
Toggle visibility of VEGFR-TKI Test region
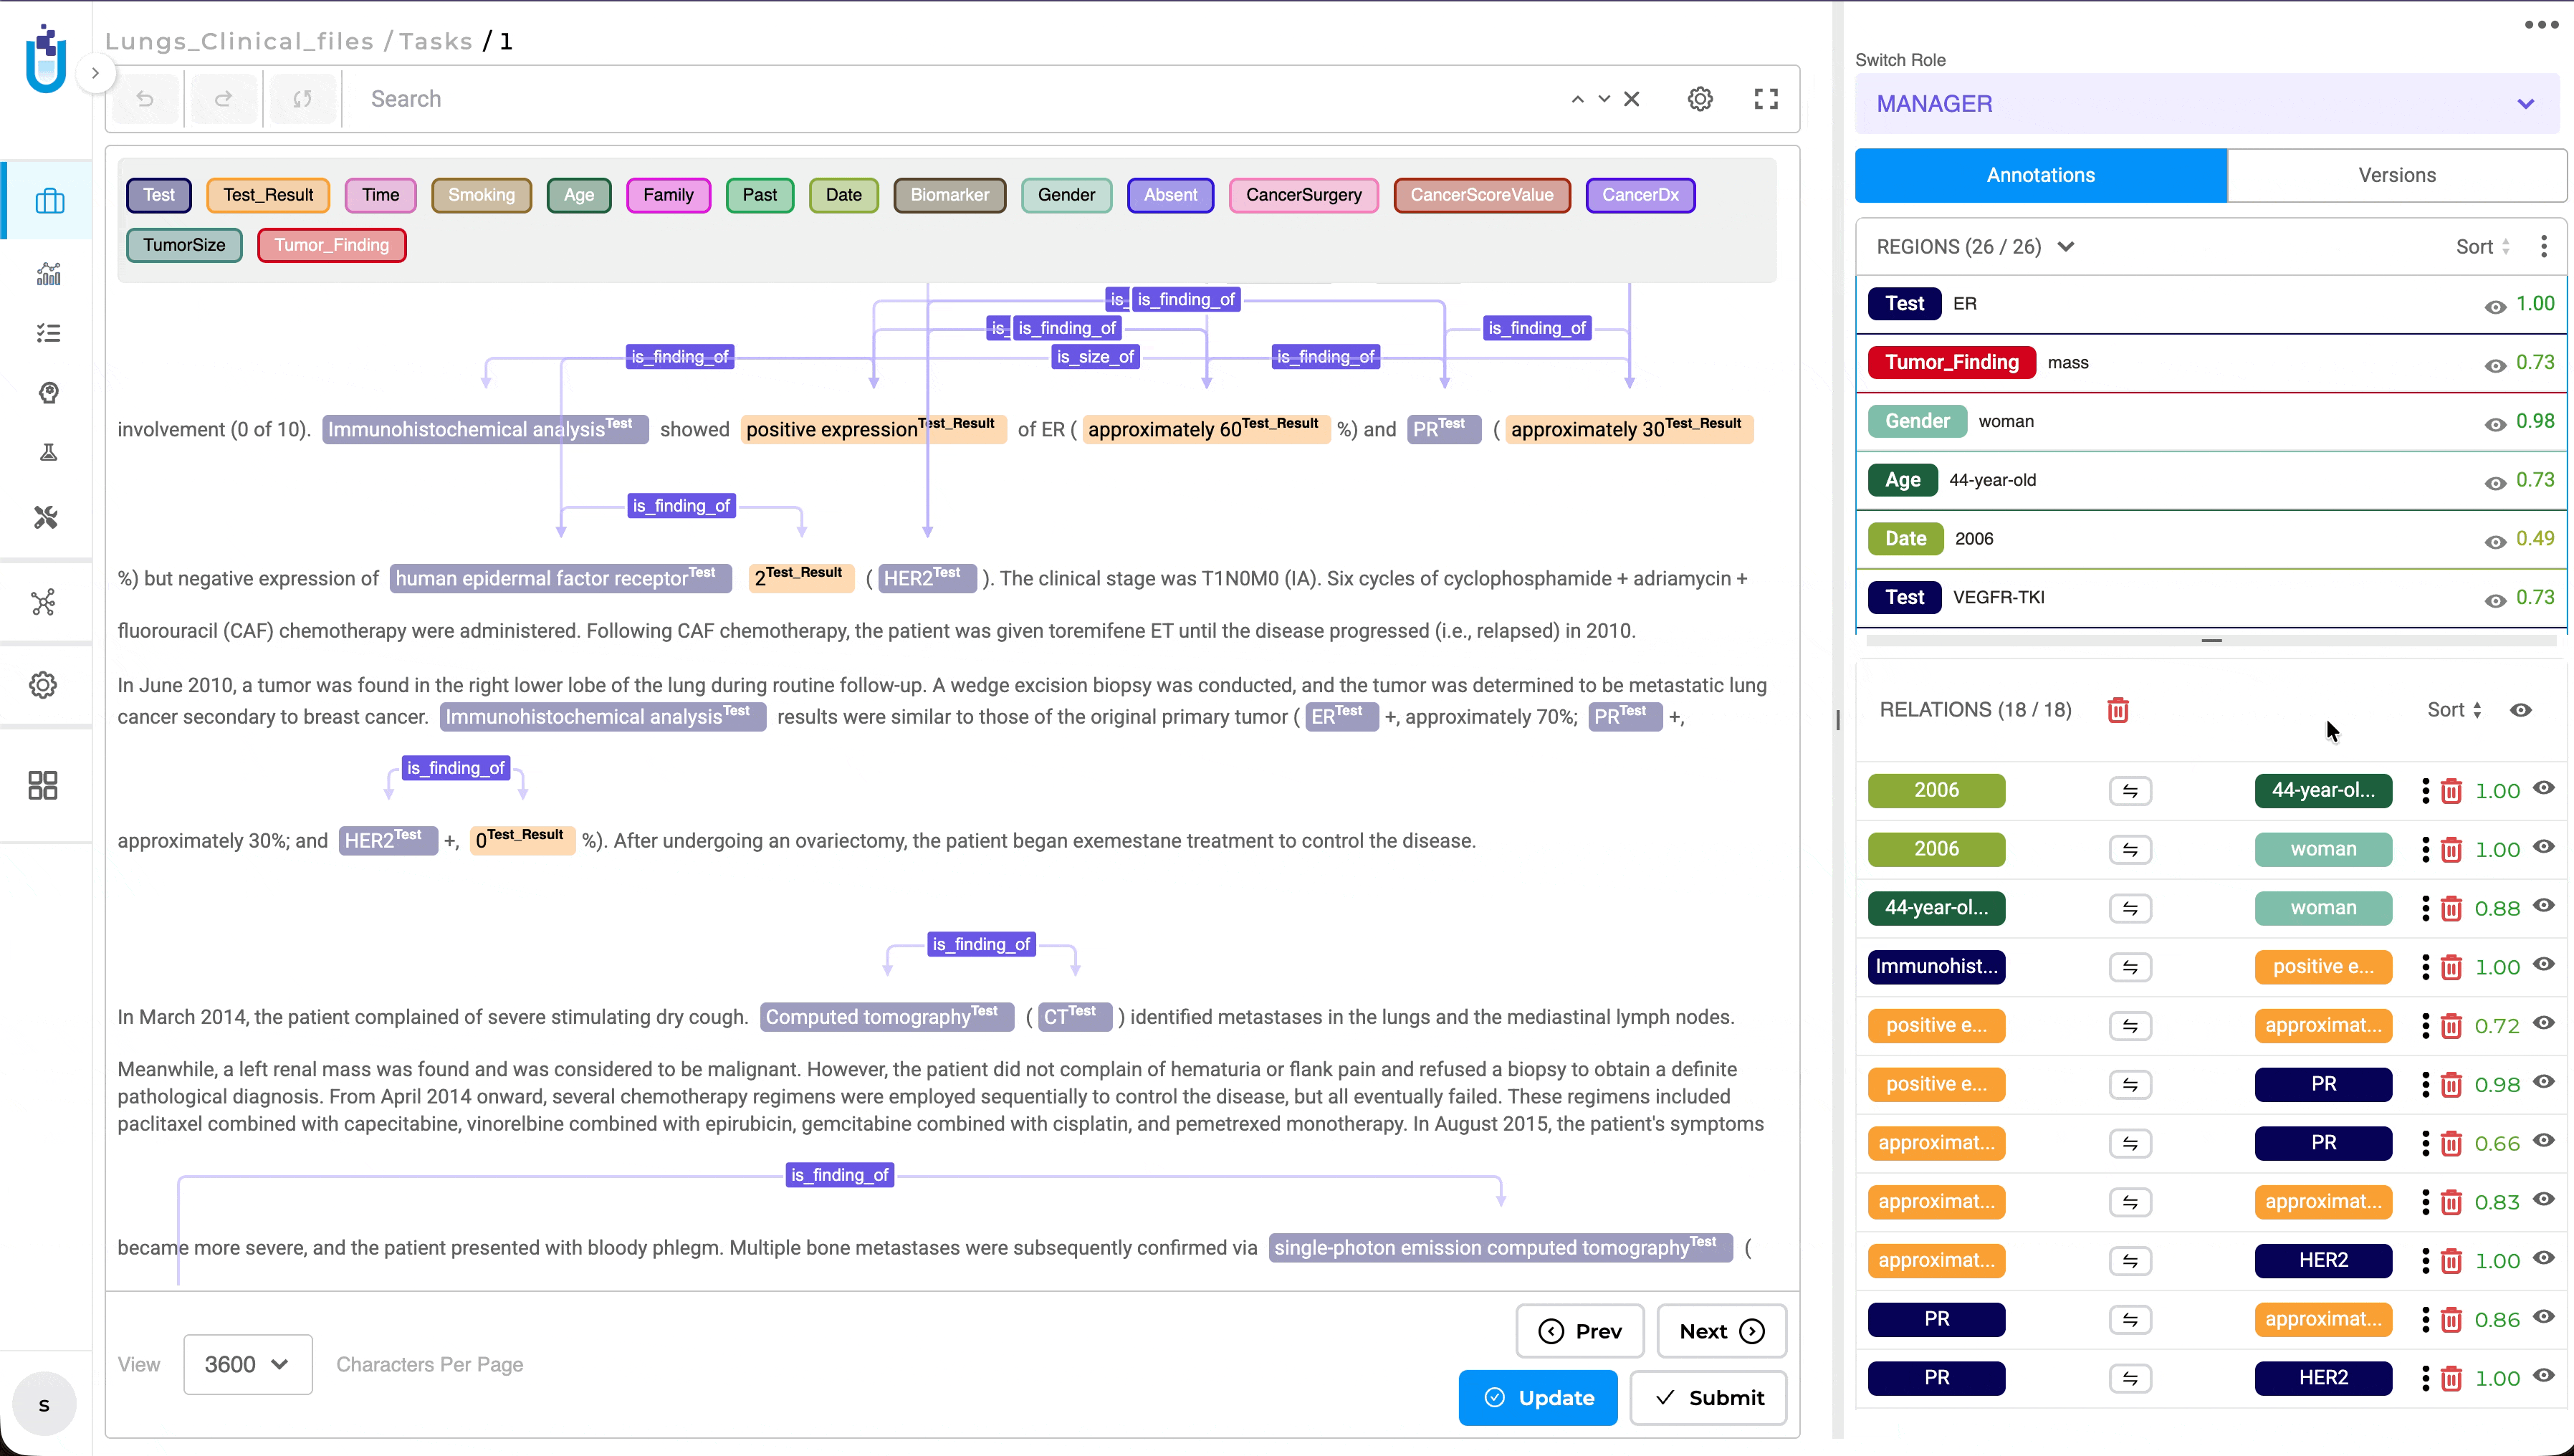pyautogui.click(x=2495, y=600)
